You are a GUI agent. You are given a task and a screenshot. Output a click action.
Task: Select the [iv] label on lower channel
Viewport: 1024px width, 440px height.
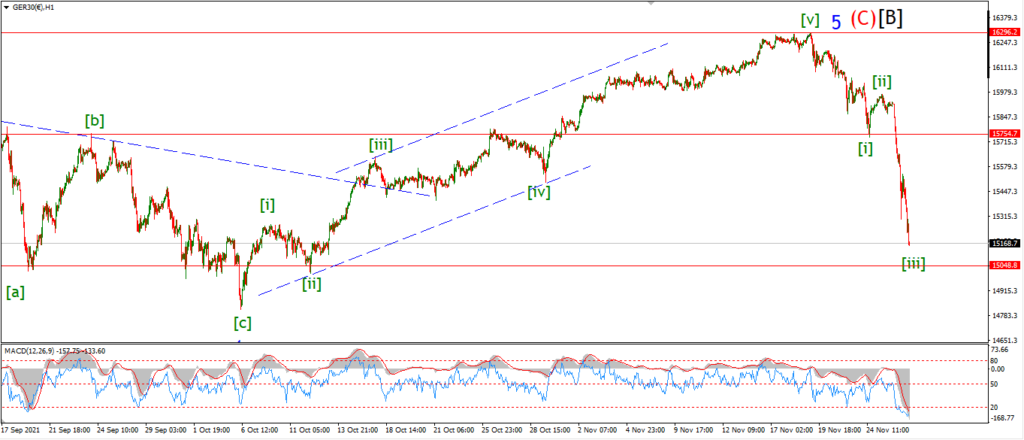(x=539, y=192)
